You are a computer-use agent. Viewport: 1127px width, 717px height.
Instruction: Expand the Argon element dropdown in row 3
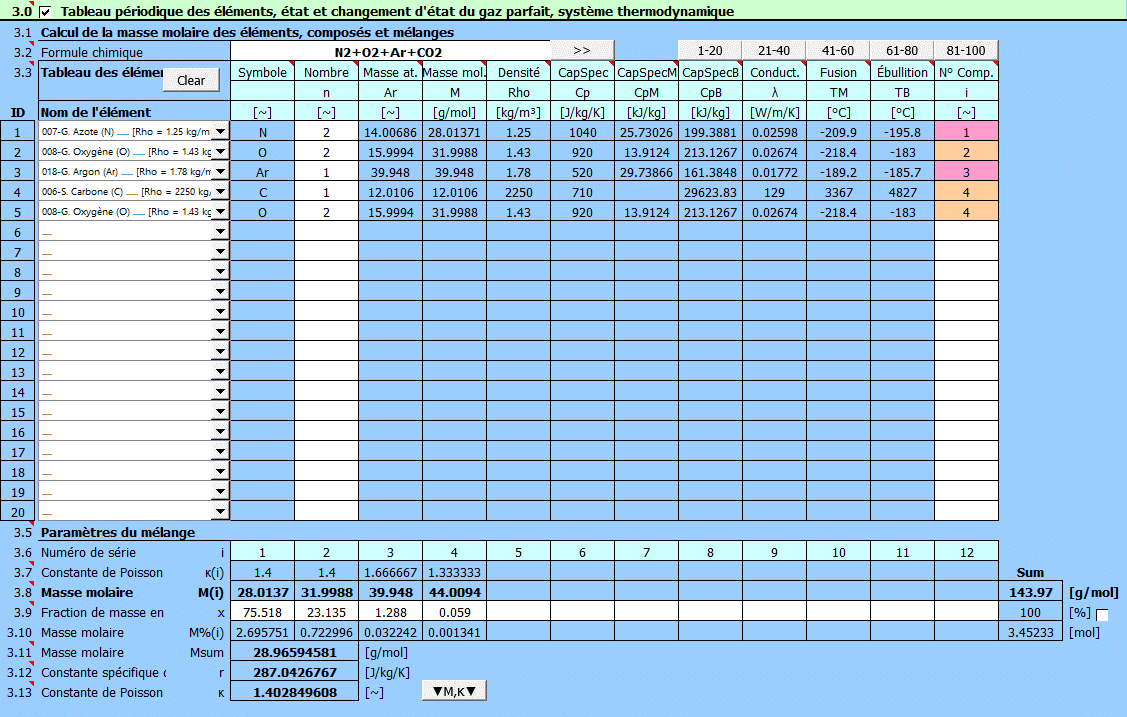coord(220,171)
